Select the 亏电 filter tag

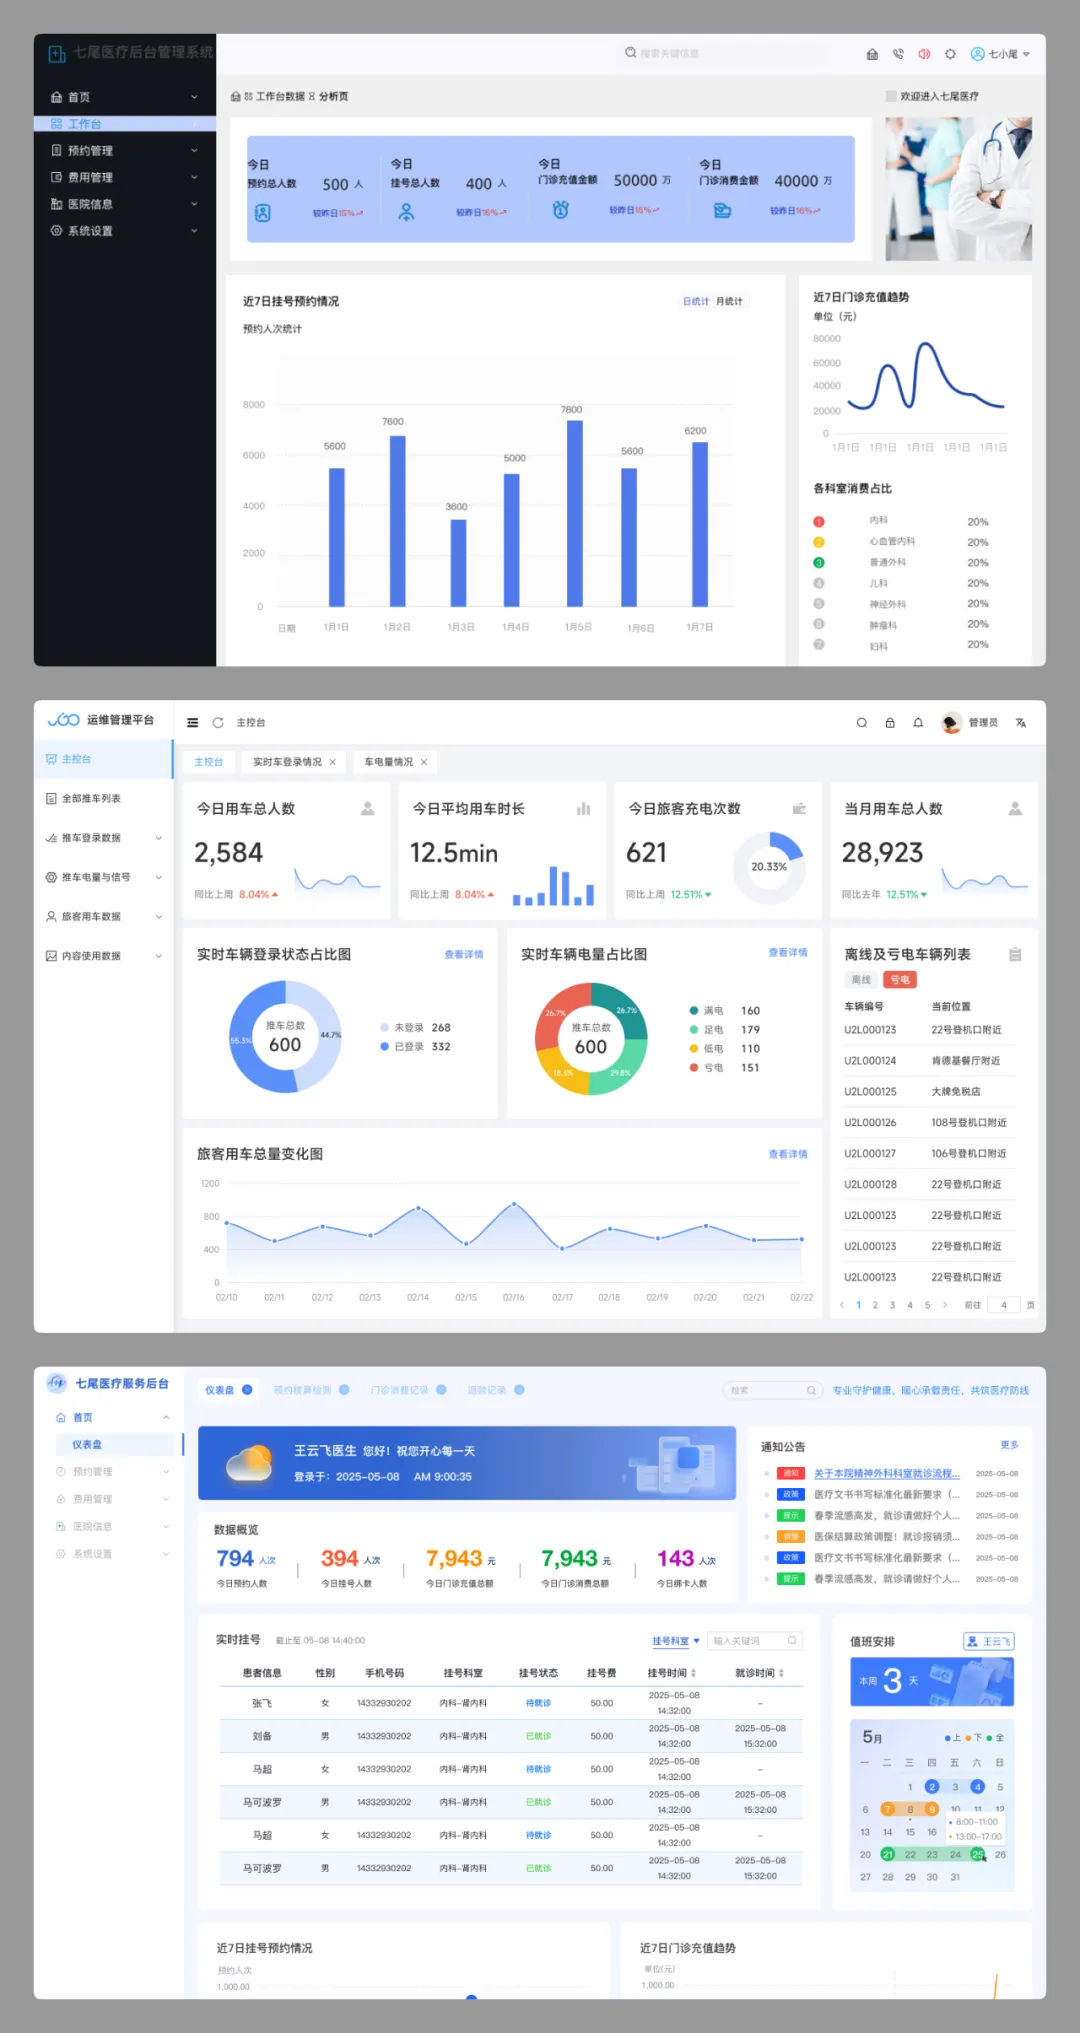pos(900,980)
